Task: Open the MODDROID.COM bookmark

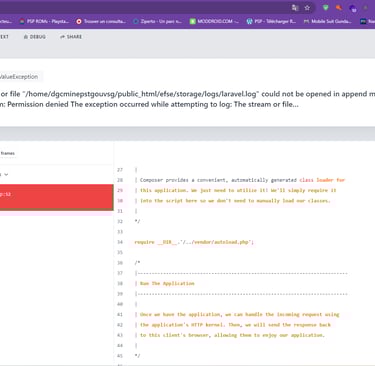Action: pos(214,21)
